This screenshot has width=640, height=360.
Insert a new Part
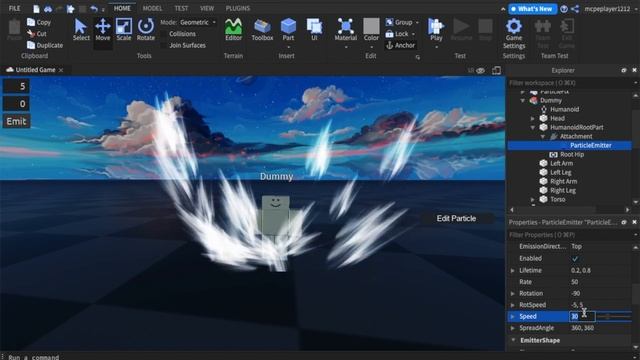[x=288, y=29]
